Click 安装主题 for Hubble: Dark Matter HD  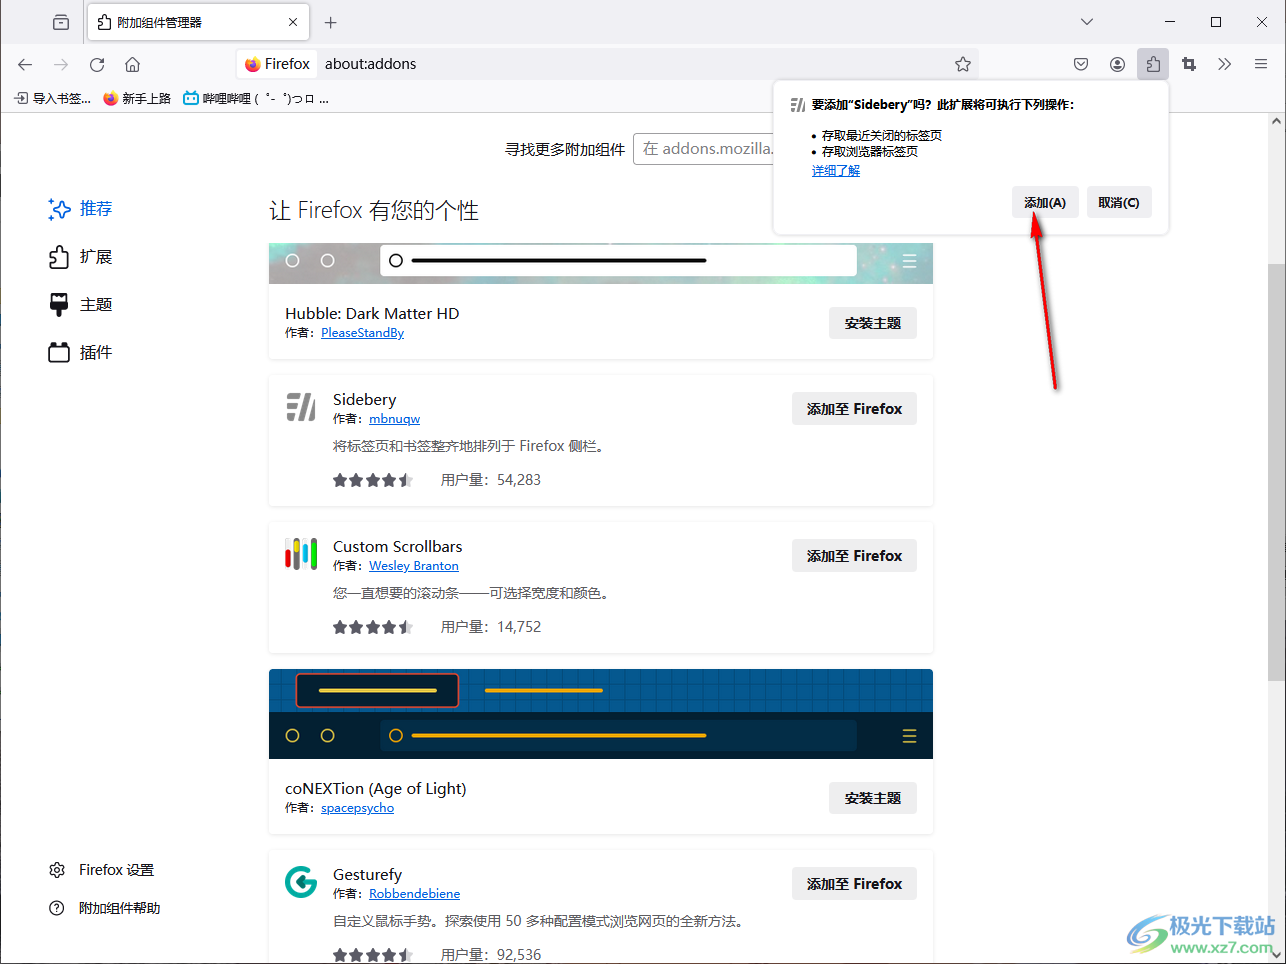[x=873, y=323]
